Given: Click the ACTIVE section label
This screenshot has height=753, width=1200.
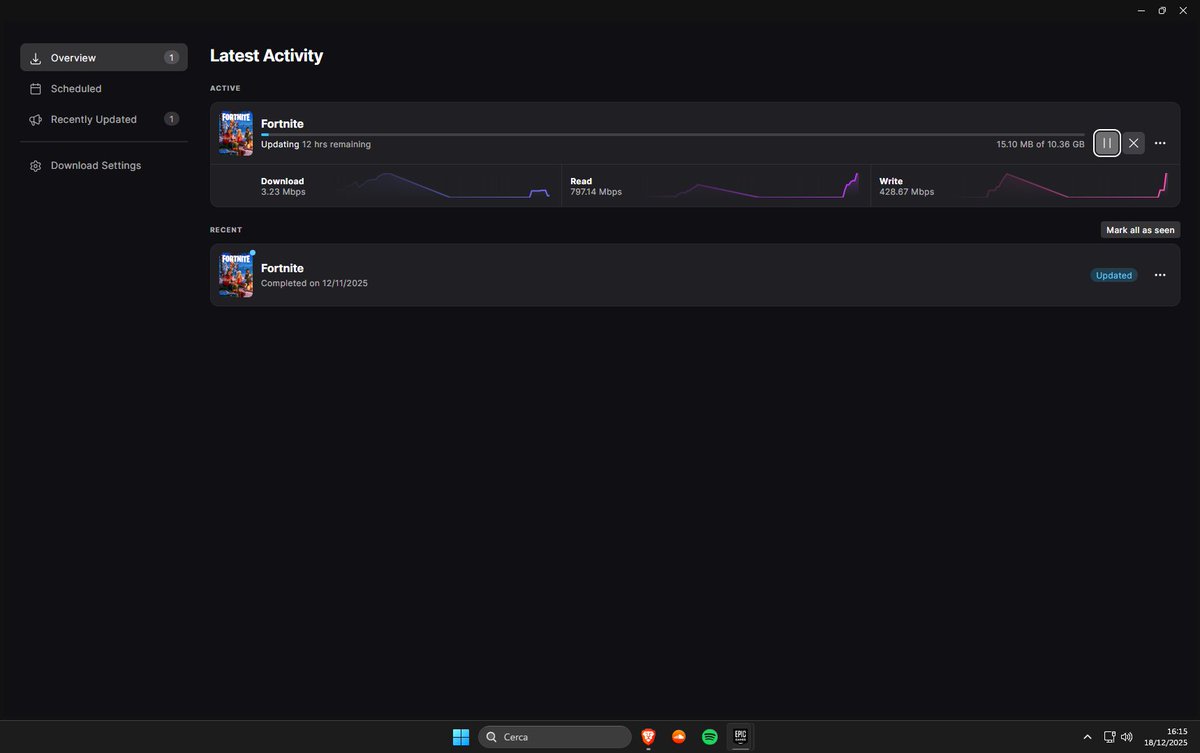Looking at the screenshot, I should tap(225, 88).
